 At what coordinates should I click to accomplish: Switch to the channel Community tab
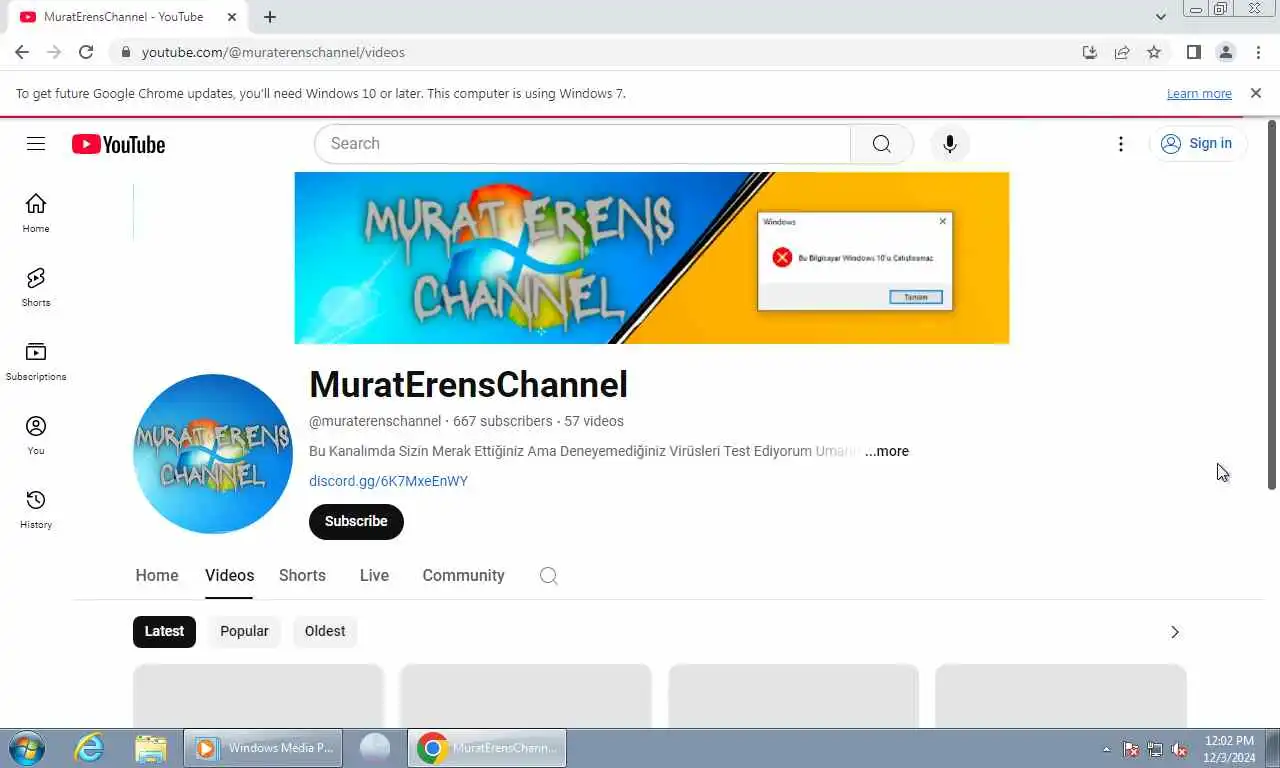click(x=463, y=576)
